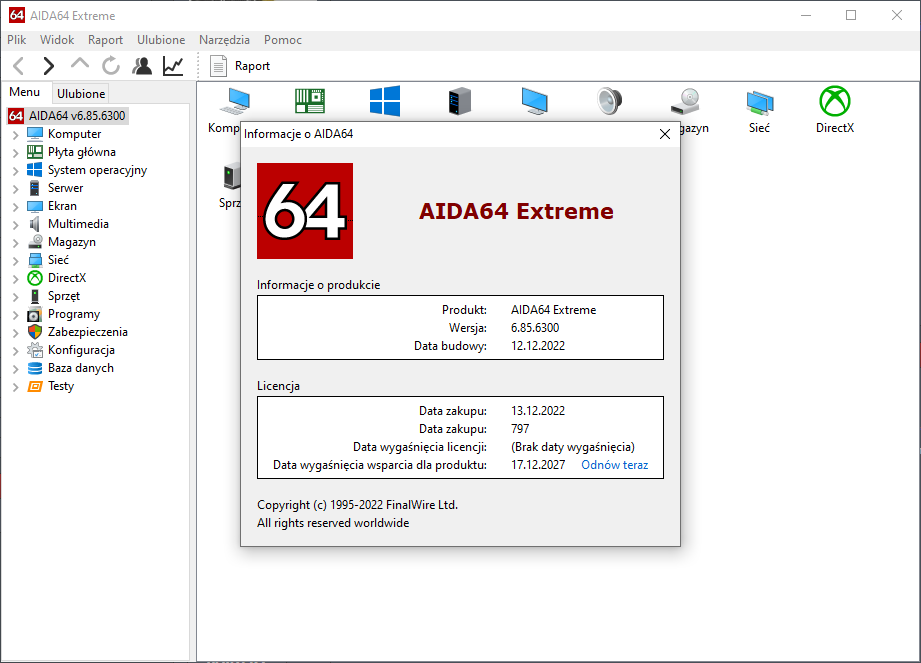Select Sieć label in the tree
Screen dimensions: 921x663
pyautogui.click(x=58, y=260)
